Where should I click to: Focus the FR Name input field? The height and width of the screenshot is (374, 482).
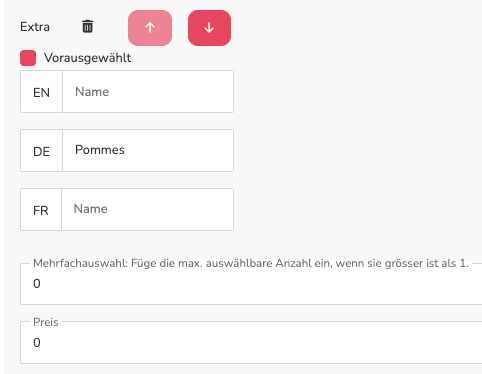[x=147, y=209]
